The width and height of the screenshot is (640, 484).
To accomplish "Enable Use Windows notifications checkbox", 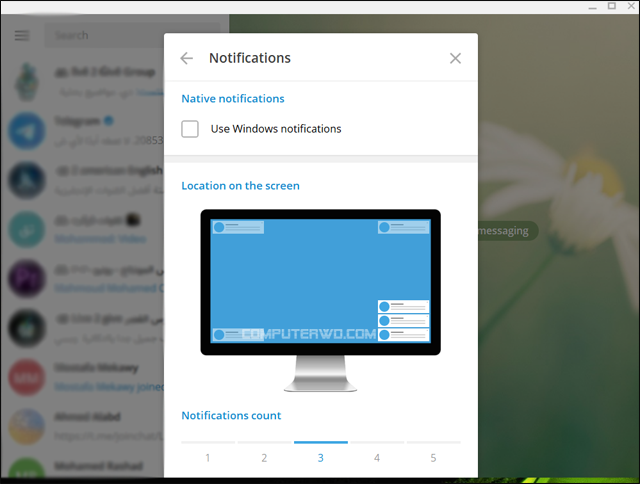I will (190, 129).
